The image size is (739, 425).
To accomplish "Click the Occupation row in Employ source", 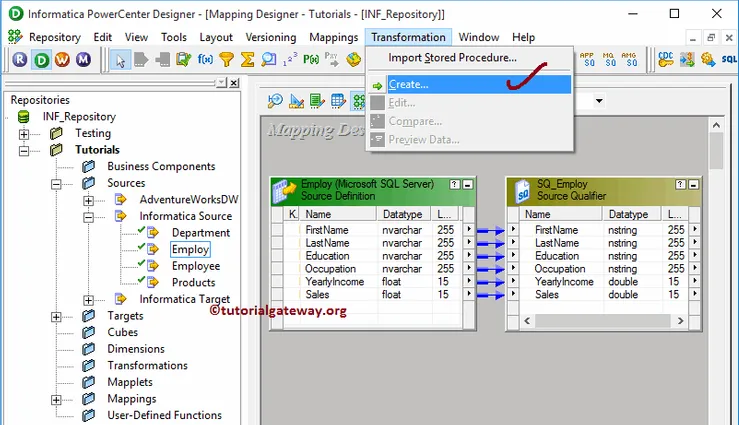I will [x=373, y=269].
